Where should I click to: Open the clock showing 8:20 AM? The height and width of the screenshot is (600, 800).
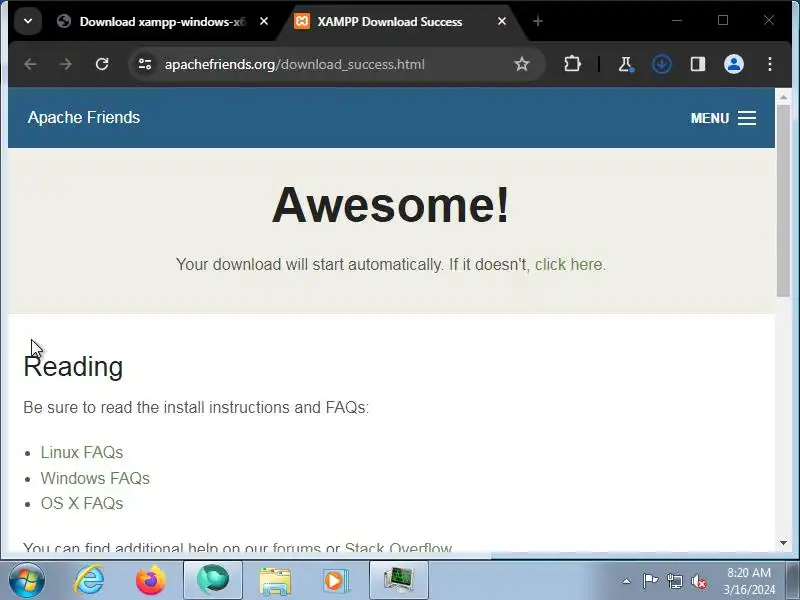coord(748,581)
